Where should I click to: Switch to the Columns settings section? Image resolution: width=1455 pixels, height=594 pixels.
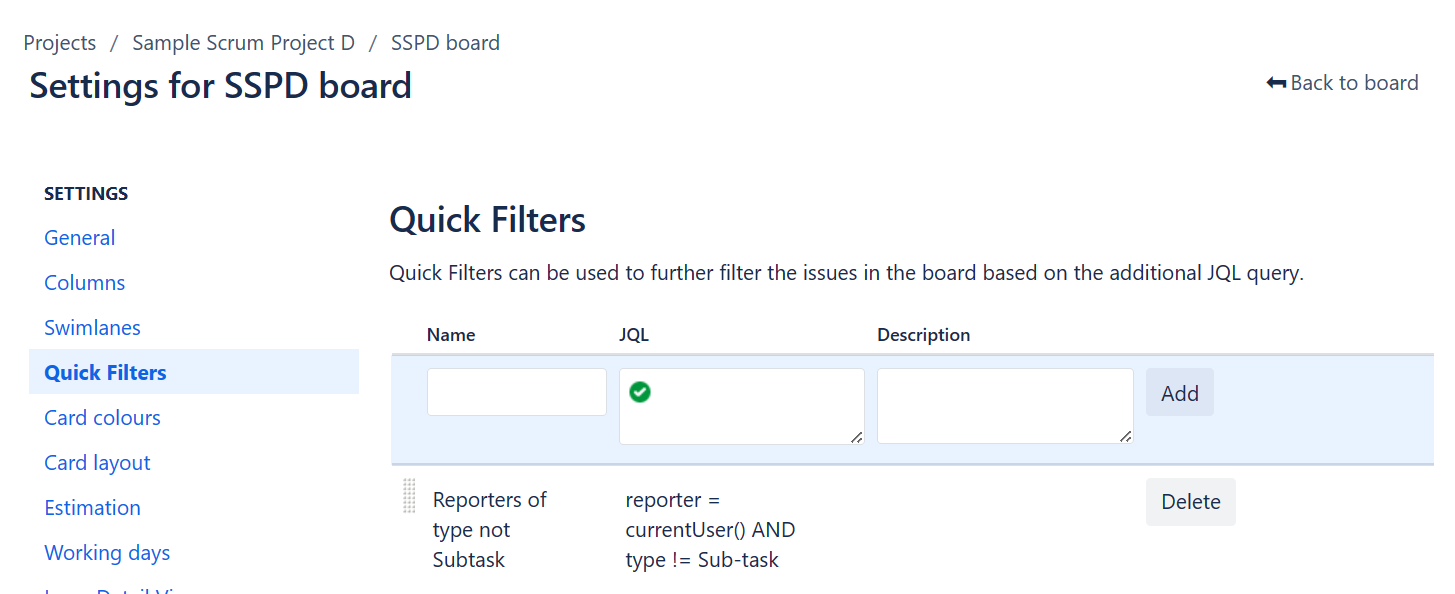click(x=84, y=282)
